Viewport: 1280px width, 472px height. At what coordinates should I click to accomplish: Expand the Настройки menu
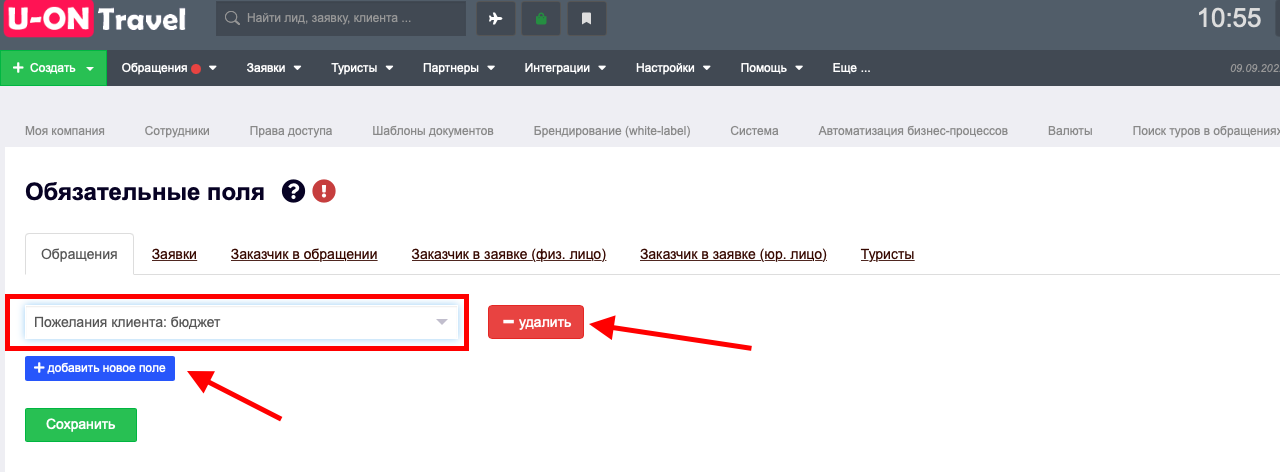pyautogui.click(x=673, y=68)
